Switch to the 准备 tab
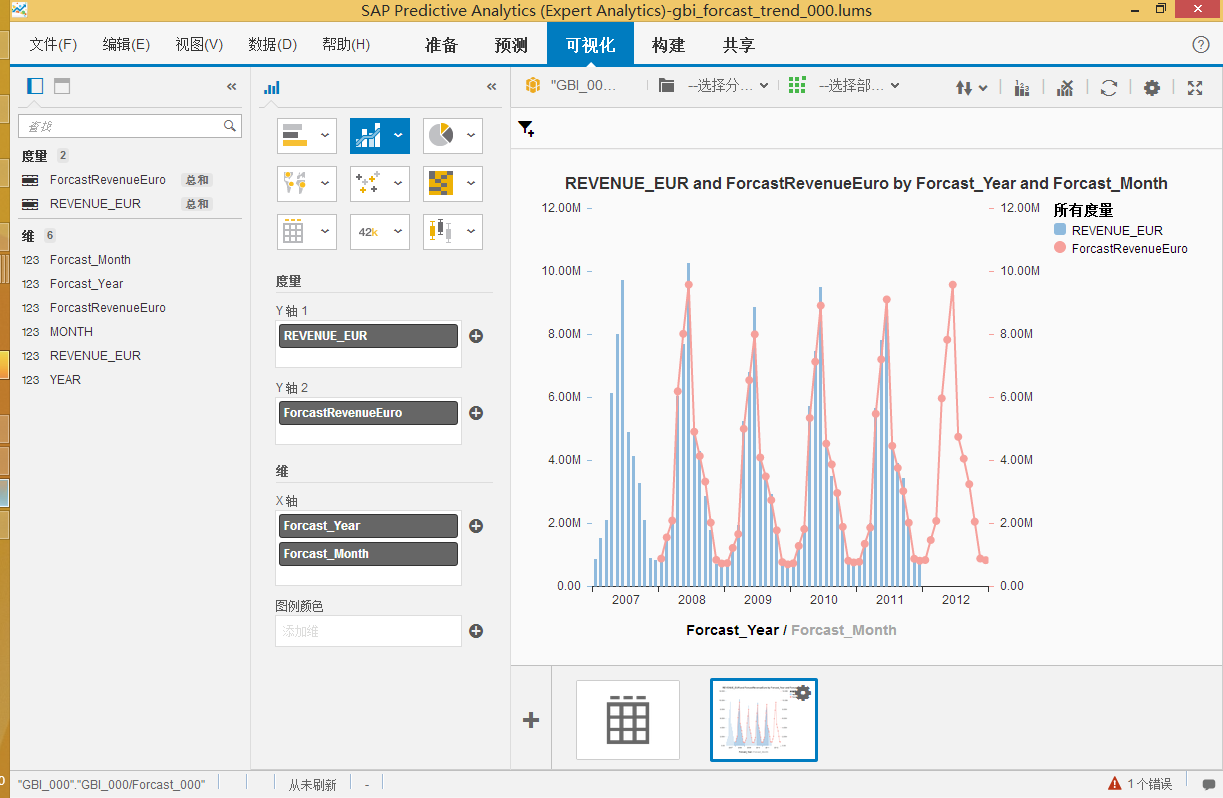The height and width of the screenshot is (798, 1223). tap(441, 45)
